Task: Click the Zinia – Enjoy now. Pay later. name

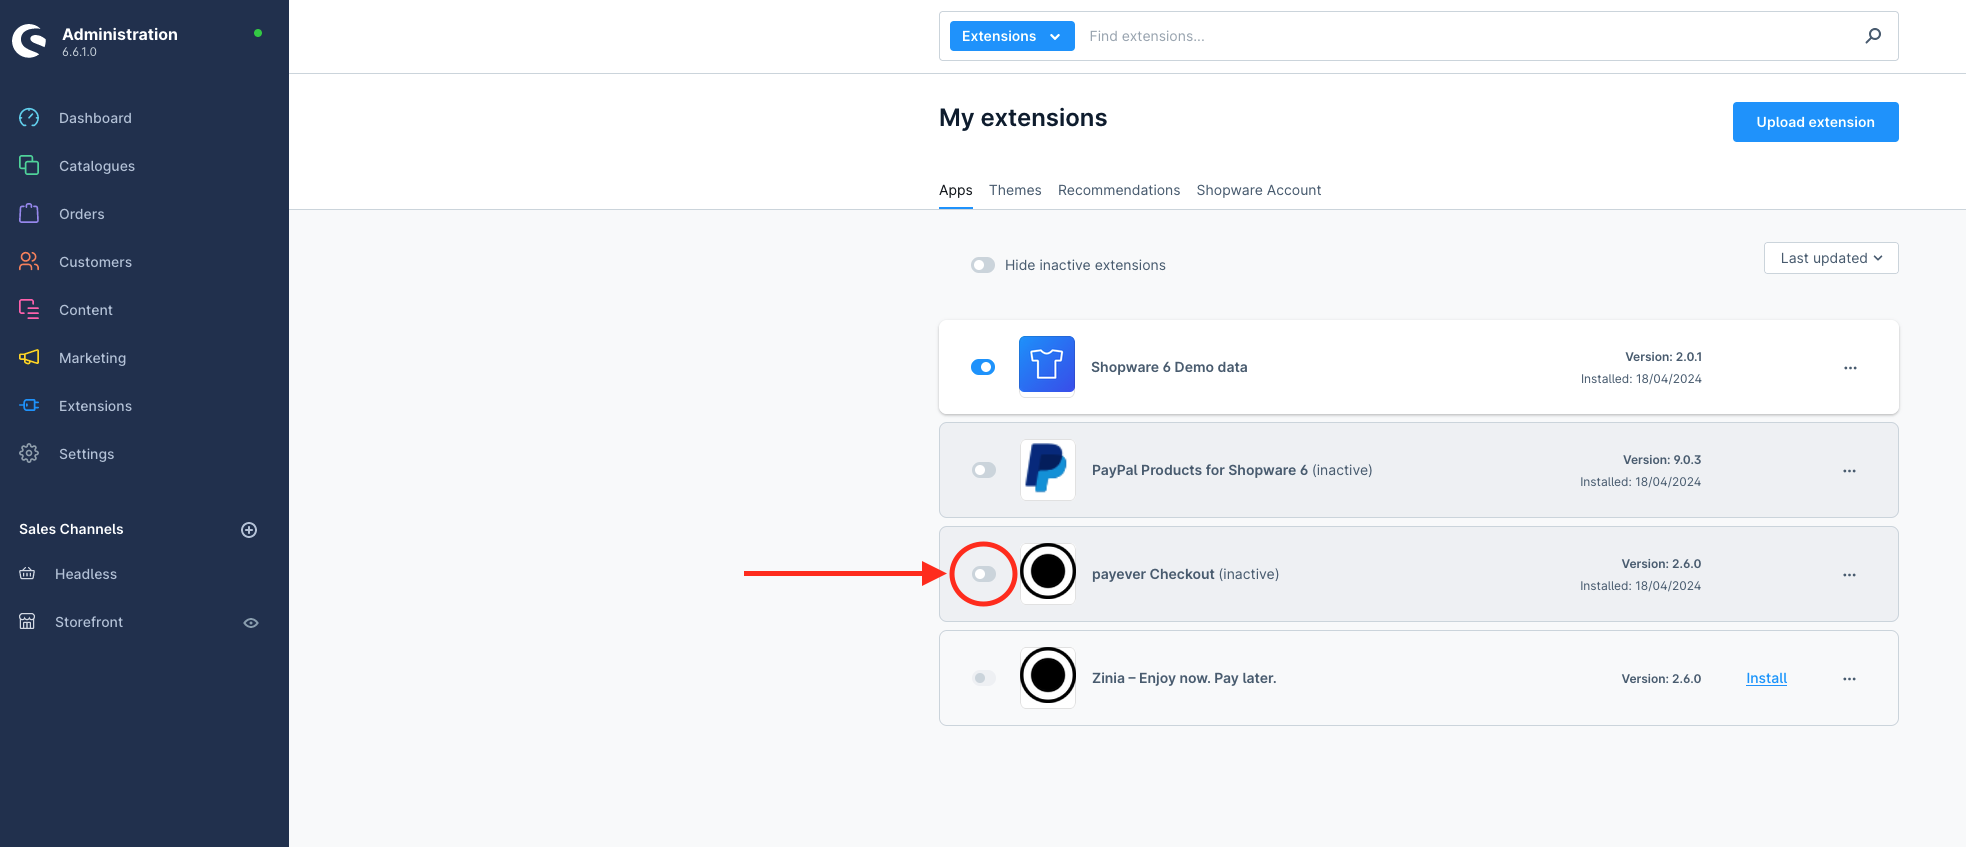Action: (1184, 678)
